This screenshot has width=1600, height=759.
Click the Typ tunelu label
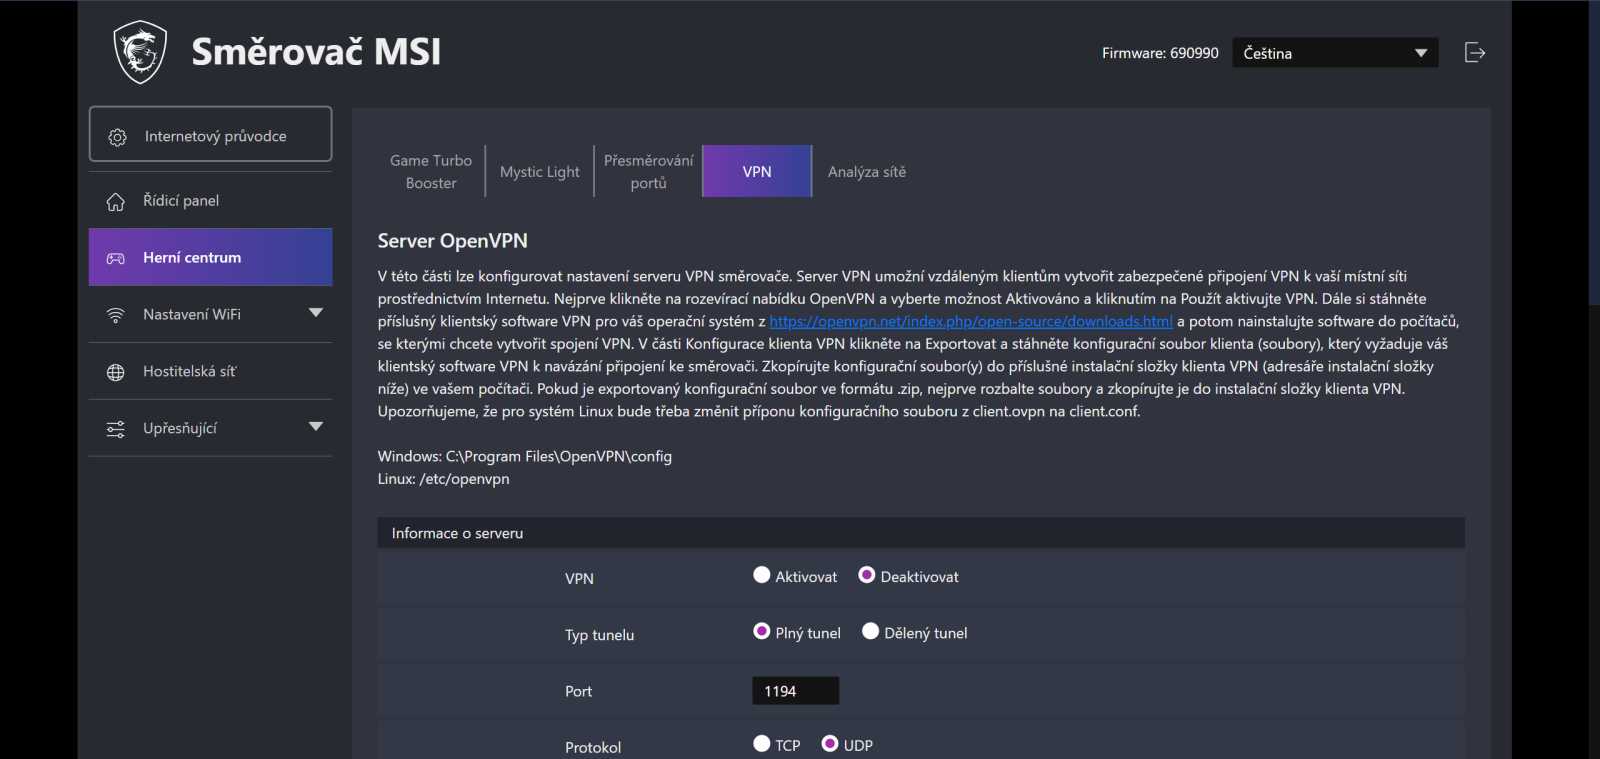tap(599, 635)
